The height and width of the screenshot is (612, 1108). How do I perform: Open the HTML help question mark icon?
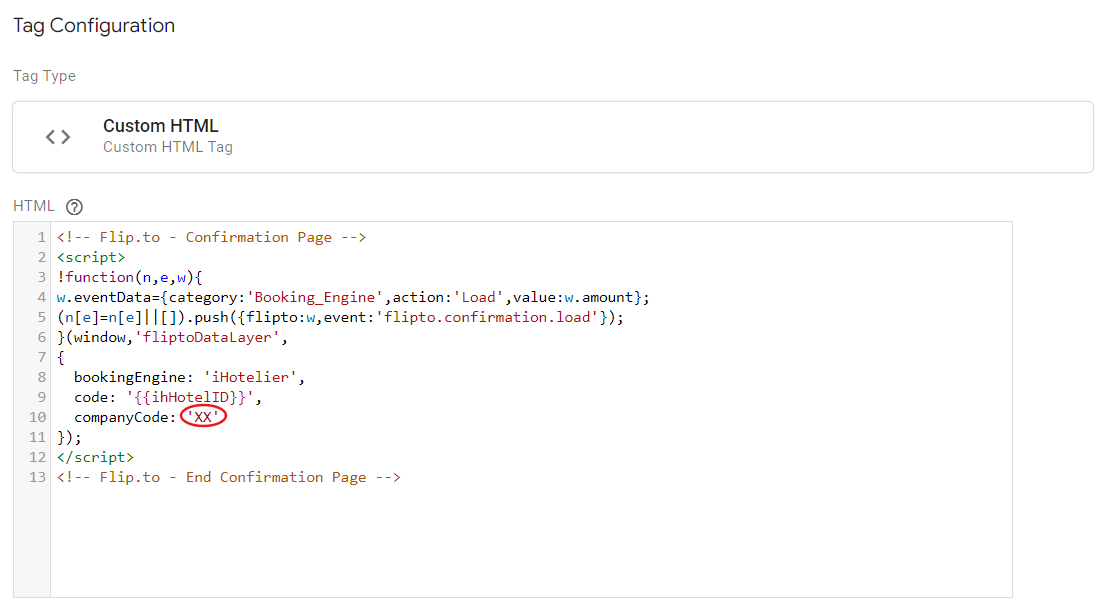[x=74, y=207]
